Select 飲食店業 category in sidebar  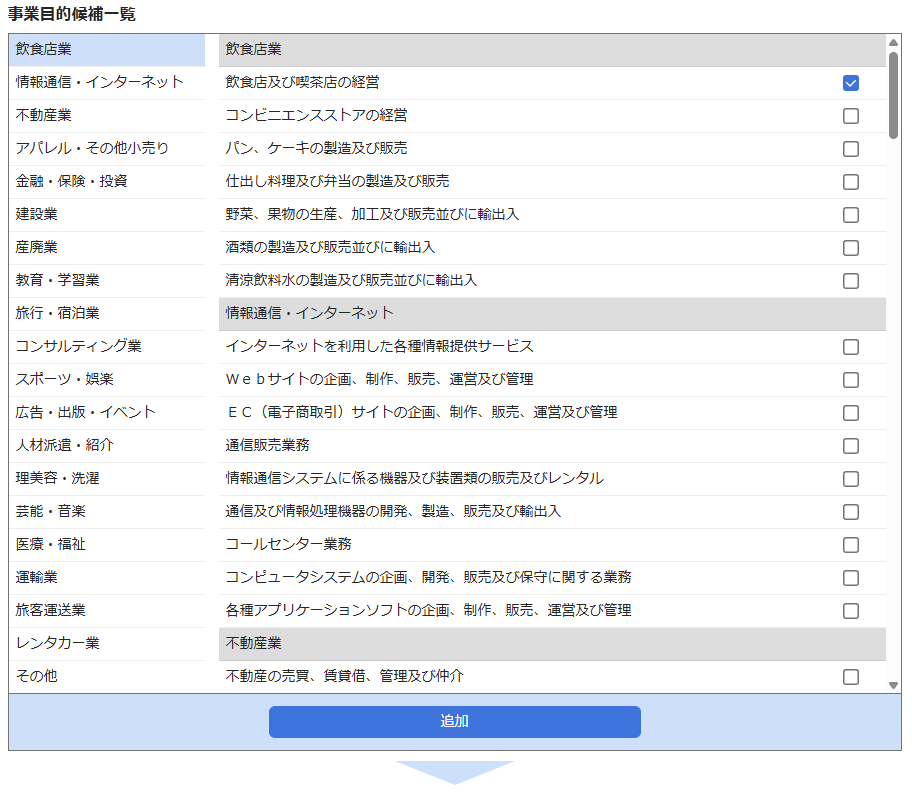pyautogui.click(x=44, y=49)
